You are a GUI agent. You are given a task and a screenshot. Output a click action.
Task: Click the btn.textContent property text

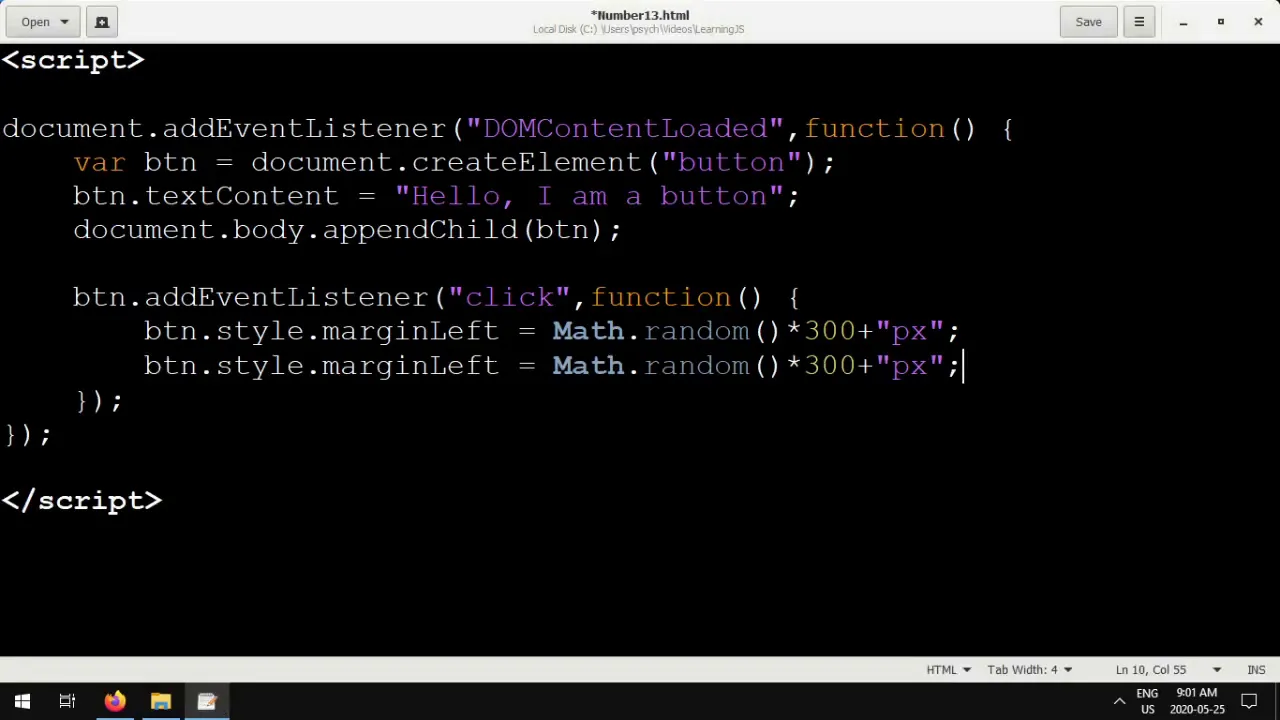point(206,196)
